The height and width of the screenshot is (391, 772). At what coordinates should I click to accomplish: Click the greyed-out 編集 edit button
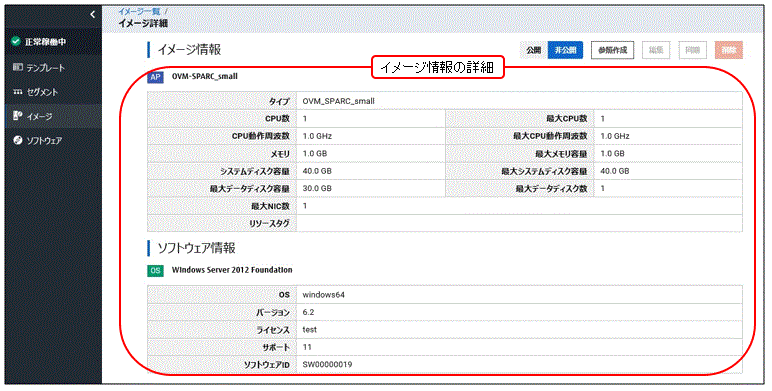point(656,50)
